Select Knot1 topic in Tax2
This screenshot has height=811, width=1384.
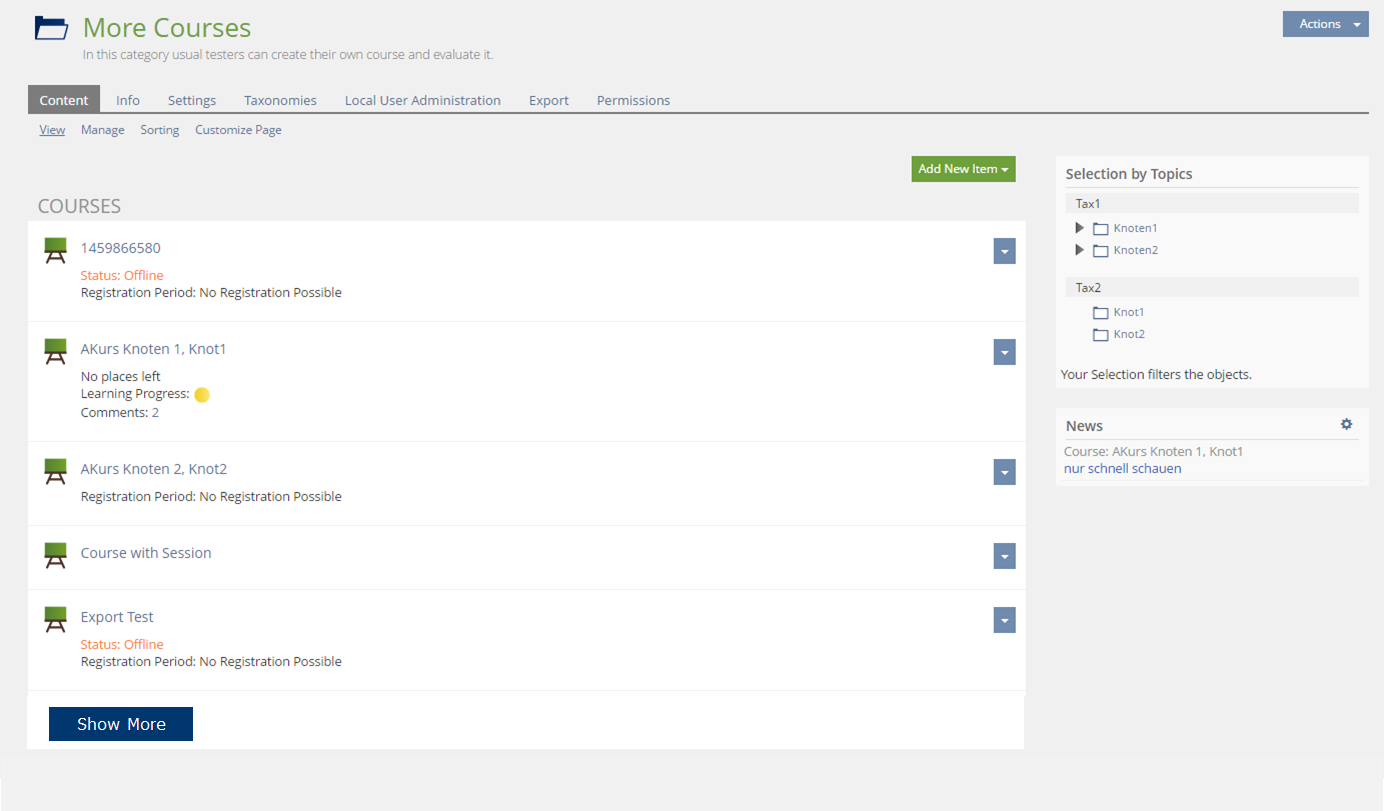click(1129, 312)
